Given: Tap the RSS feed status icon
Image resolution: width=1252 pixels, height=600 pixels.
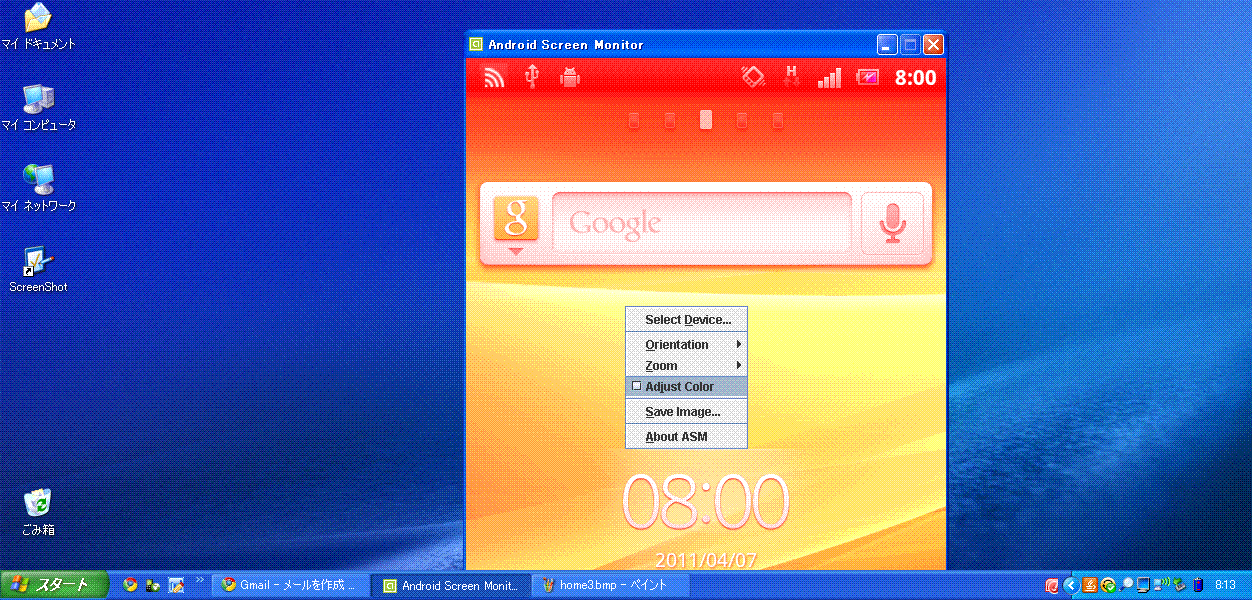Looking at the screenshot, I should (494, 76).
